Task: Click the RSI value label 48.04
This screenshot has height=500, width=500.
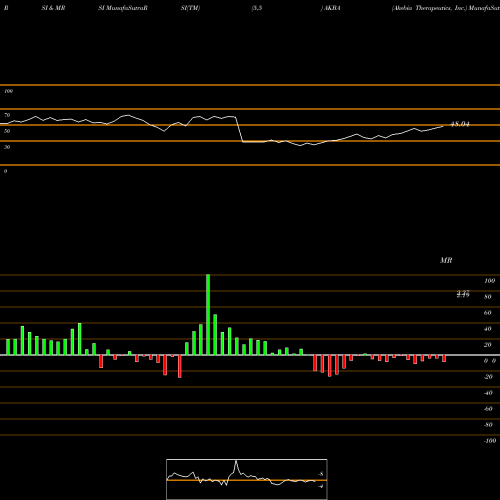Action: [460, 124]
